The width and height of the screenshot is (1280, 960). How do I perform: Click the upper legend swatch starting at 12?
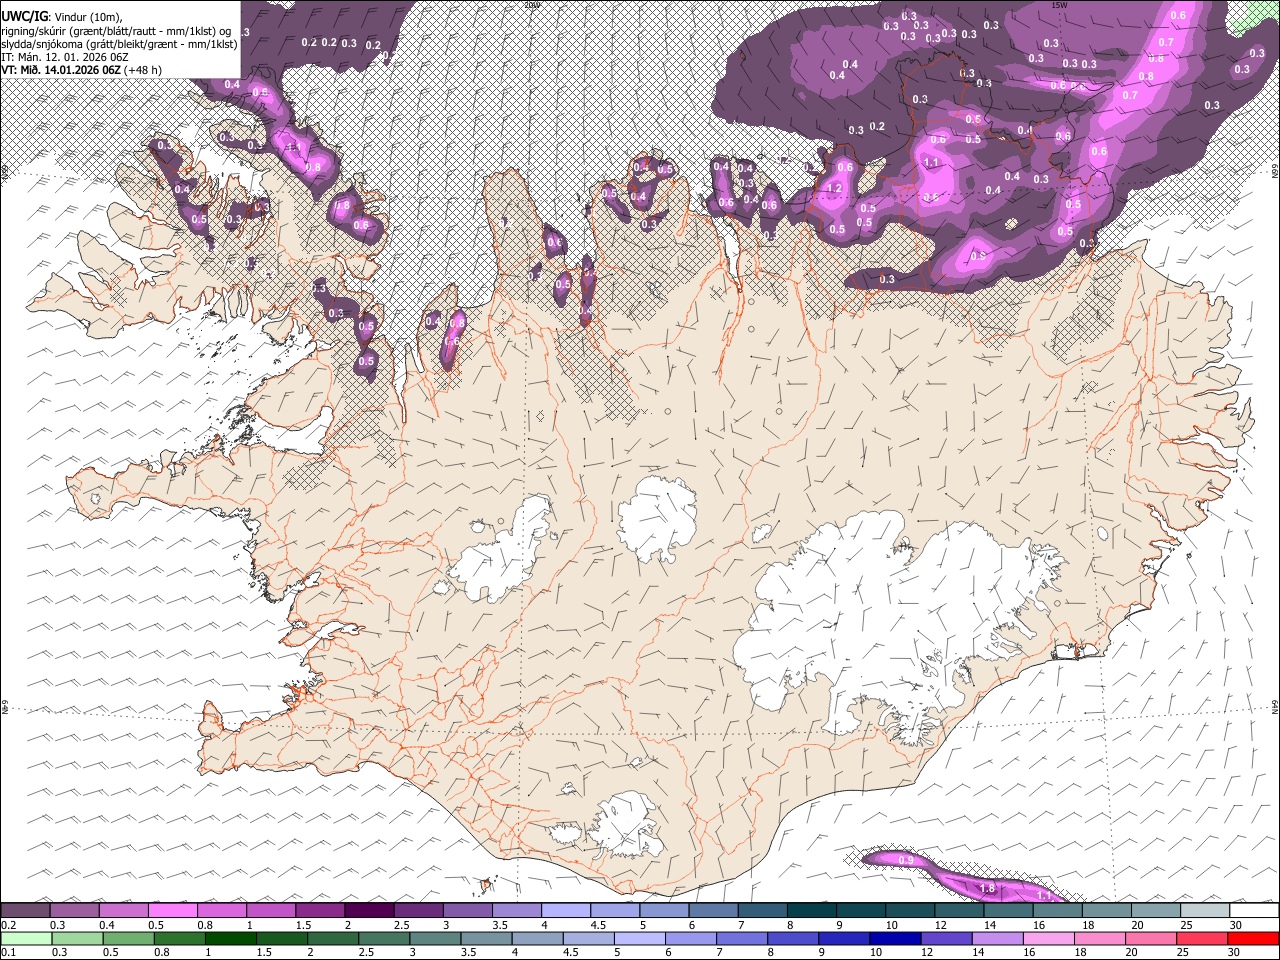[958, 910]
